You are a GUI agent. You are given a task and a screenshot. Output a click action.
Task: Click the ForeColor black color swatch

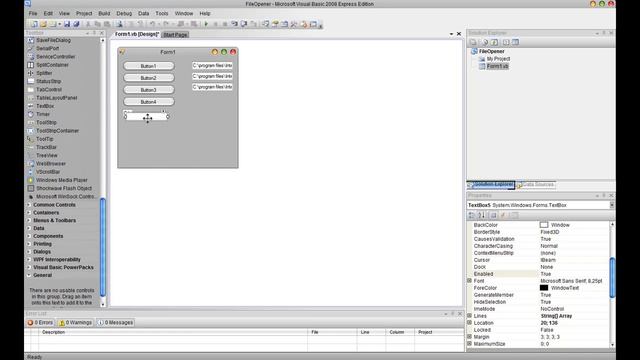[x=544, y=288]
